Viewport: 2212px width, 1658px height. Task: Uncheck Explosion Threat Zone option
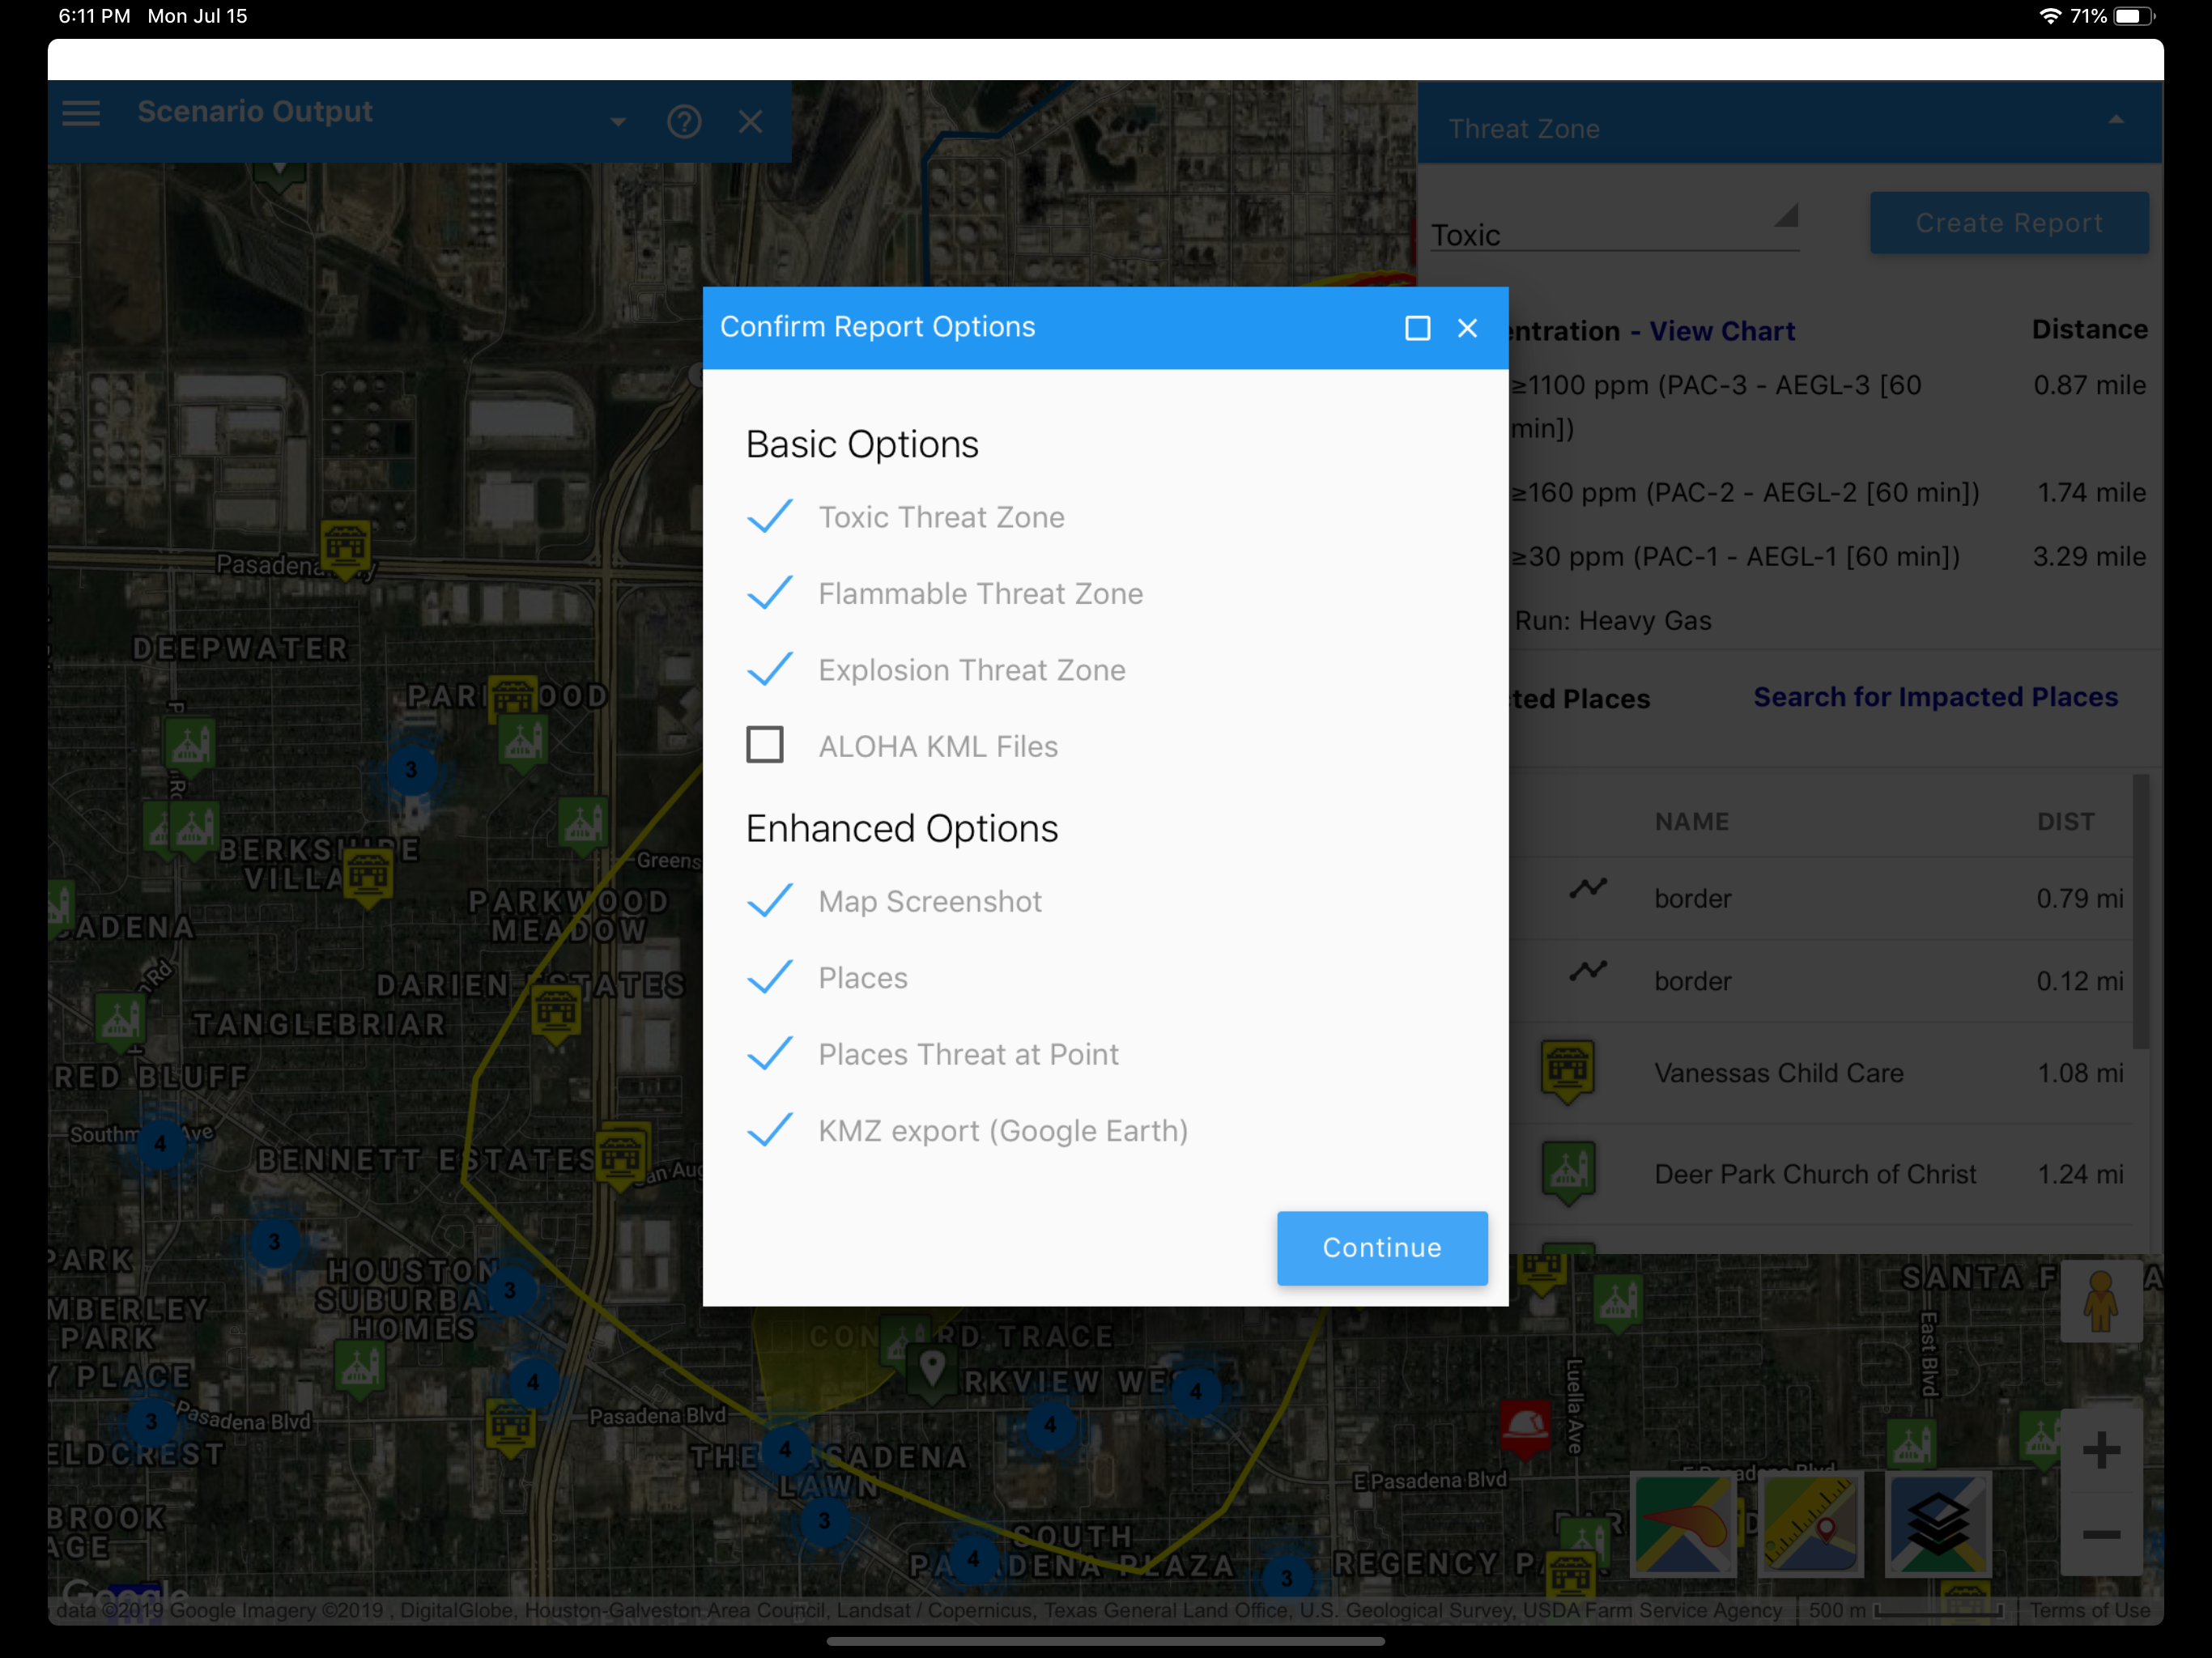[769, 670]
